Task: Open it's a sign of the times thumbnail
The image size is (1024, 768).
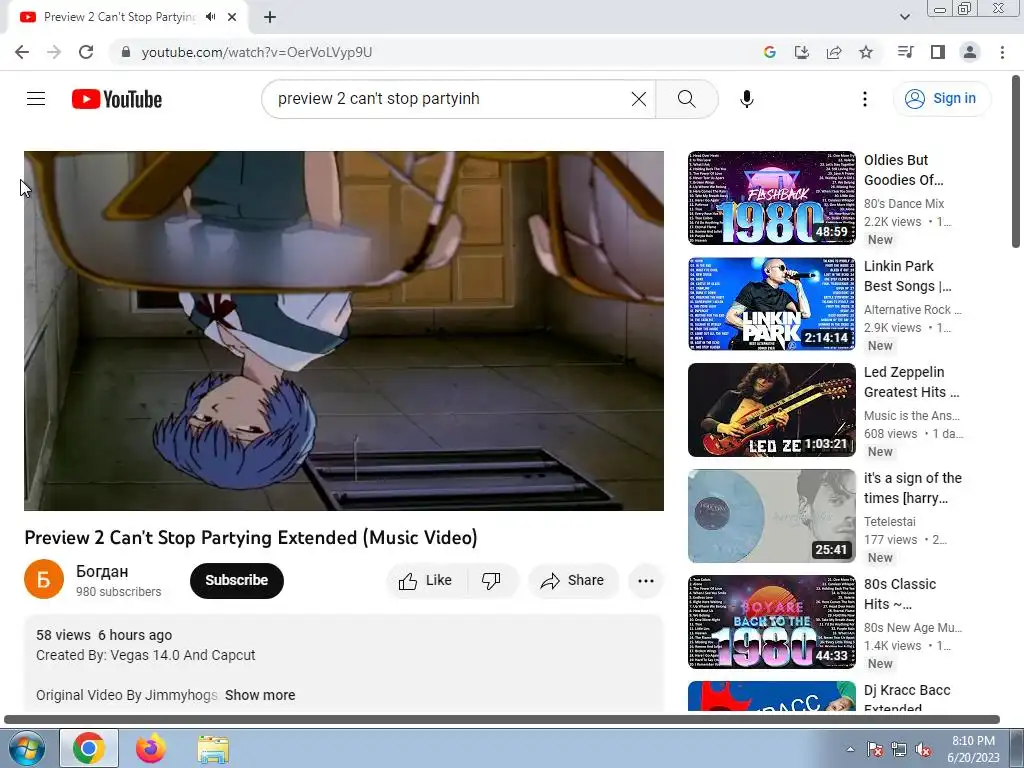Action: point(772,516)
